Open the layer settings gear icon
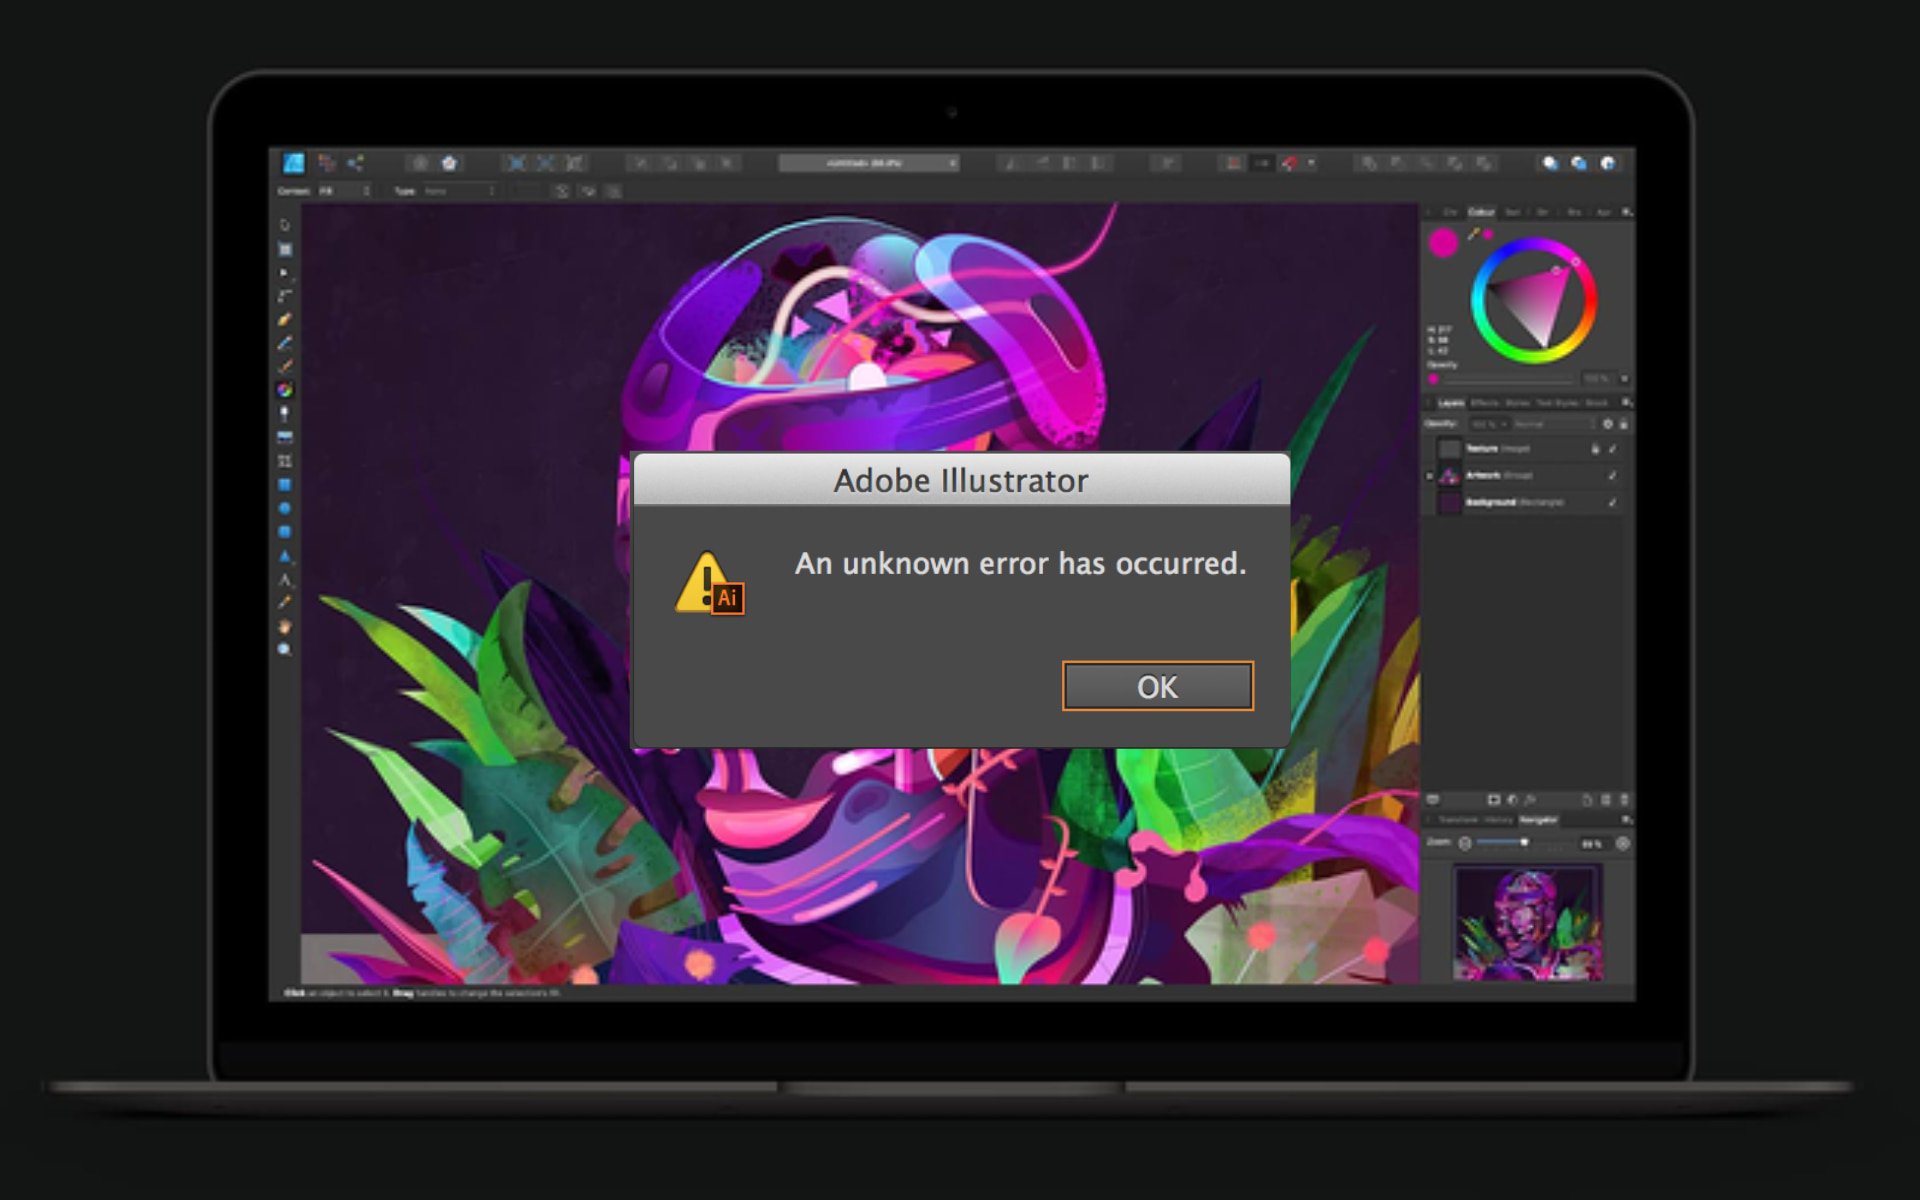Image resolution: width=1920 pixels, height=1200 pixels. [1608, 424]
